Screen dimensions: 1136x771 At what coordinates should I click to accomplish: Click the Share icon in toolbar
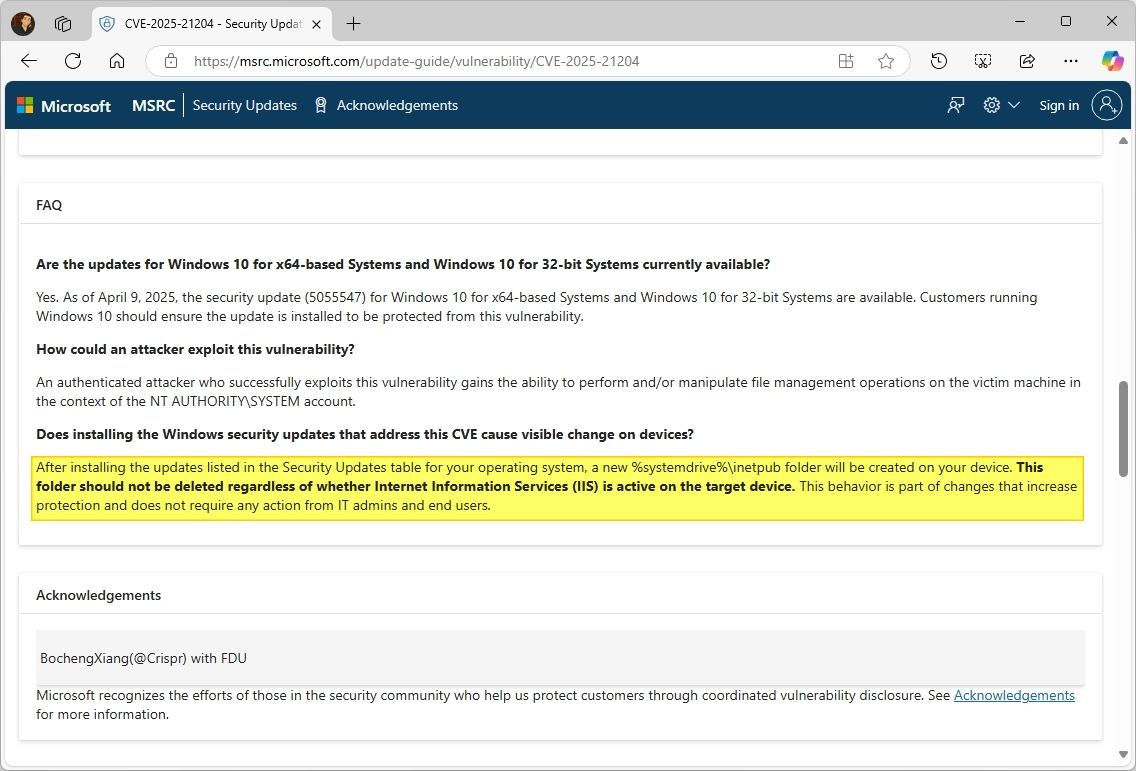(x=1027, y=61)
